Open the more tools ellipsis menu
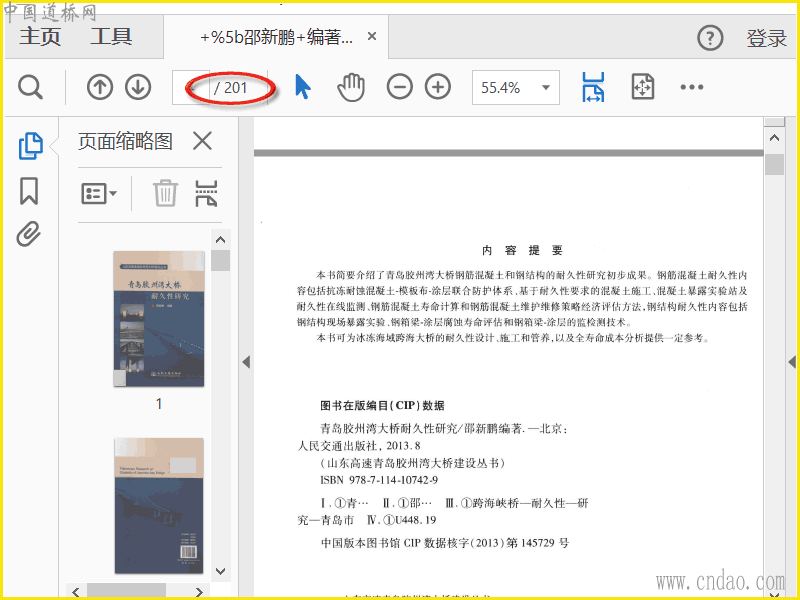The height and width of the screenshot is (600, 800). (x=691, y=87)
